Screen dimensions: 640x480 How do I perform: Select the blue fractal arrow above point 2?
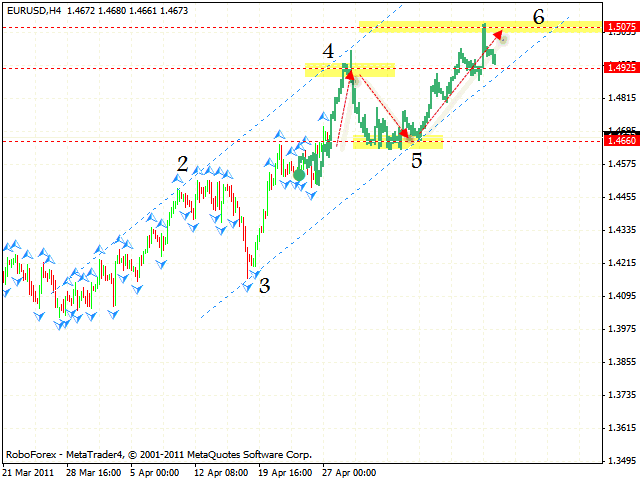coord(178,178)
